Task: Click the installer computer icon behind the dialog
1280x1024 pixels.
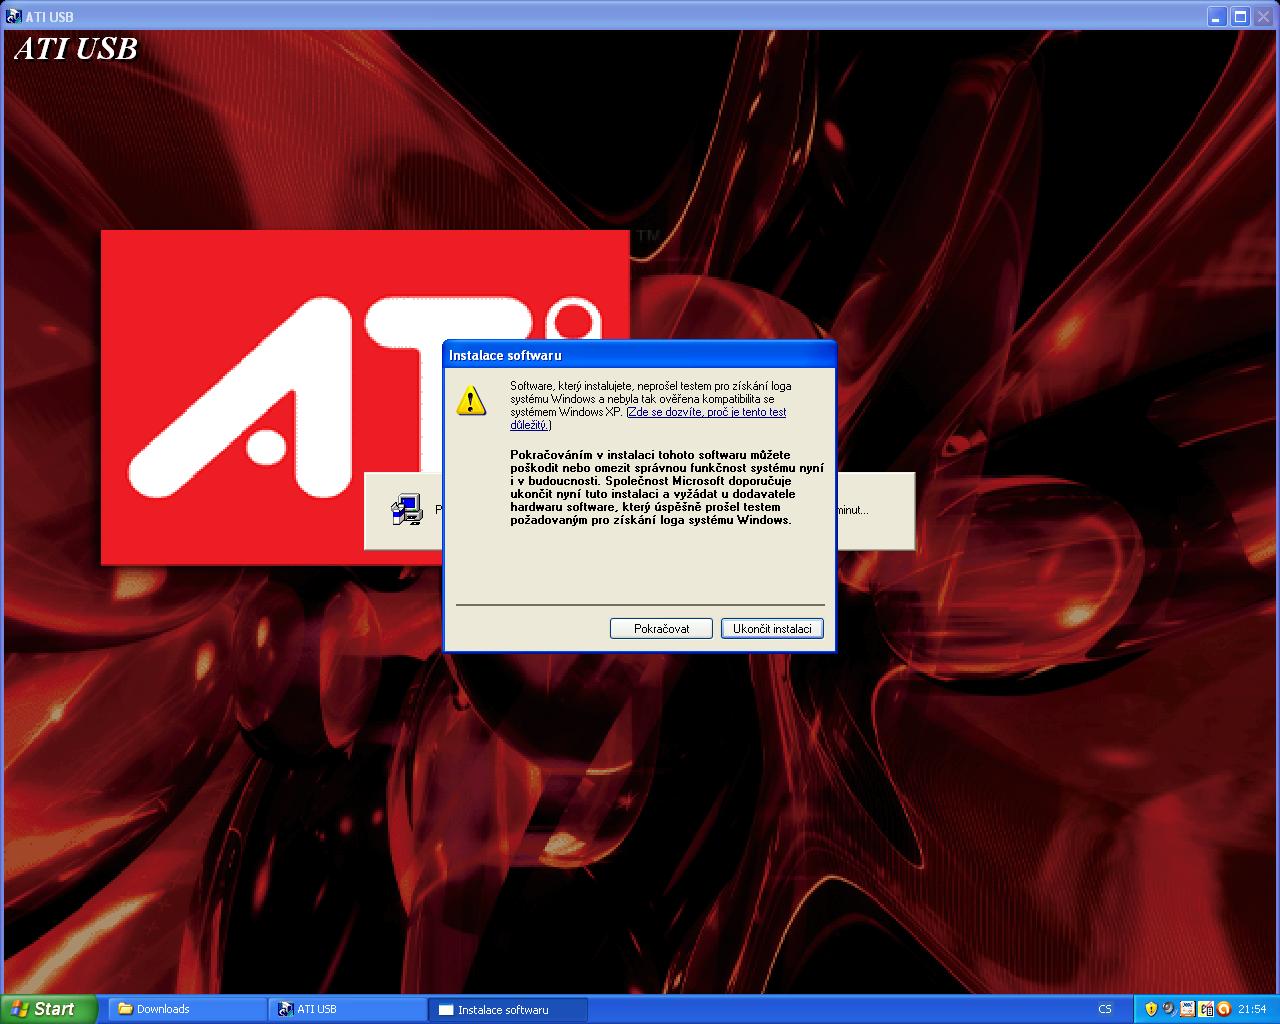Action: (406, 510)
